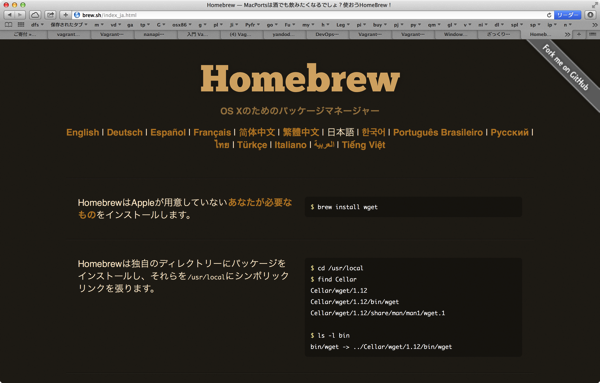Open the 繁體中文 language link
The height and width of the screenshot is (383, 600).
coord(301,132)
